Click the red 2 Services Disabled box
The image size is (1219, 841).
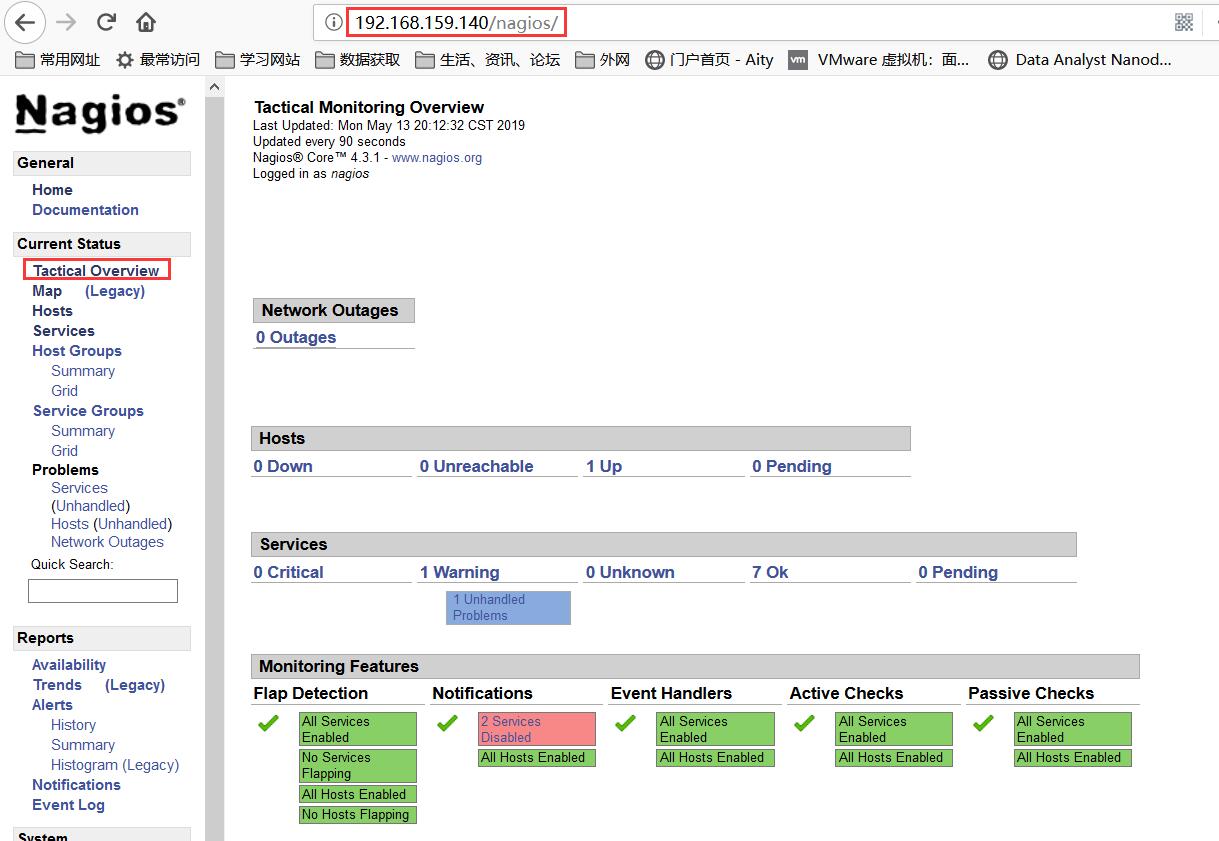click(537, 730)
